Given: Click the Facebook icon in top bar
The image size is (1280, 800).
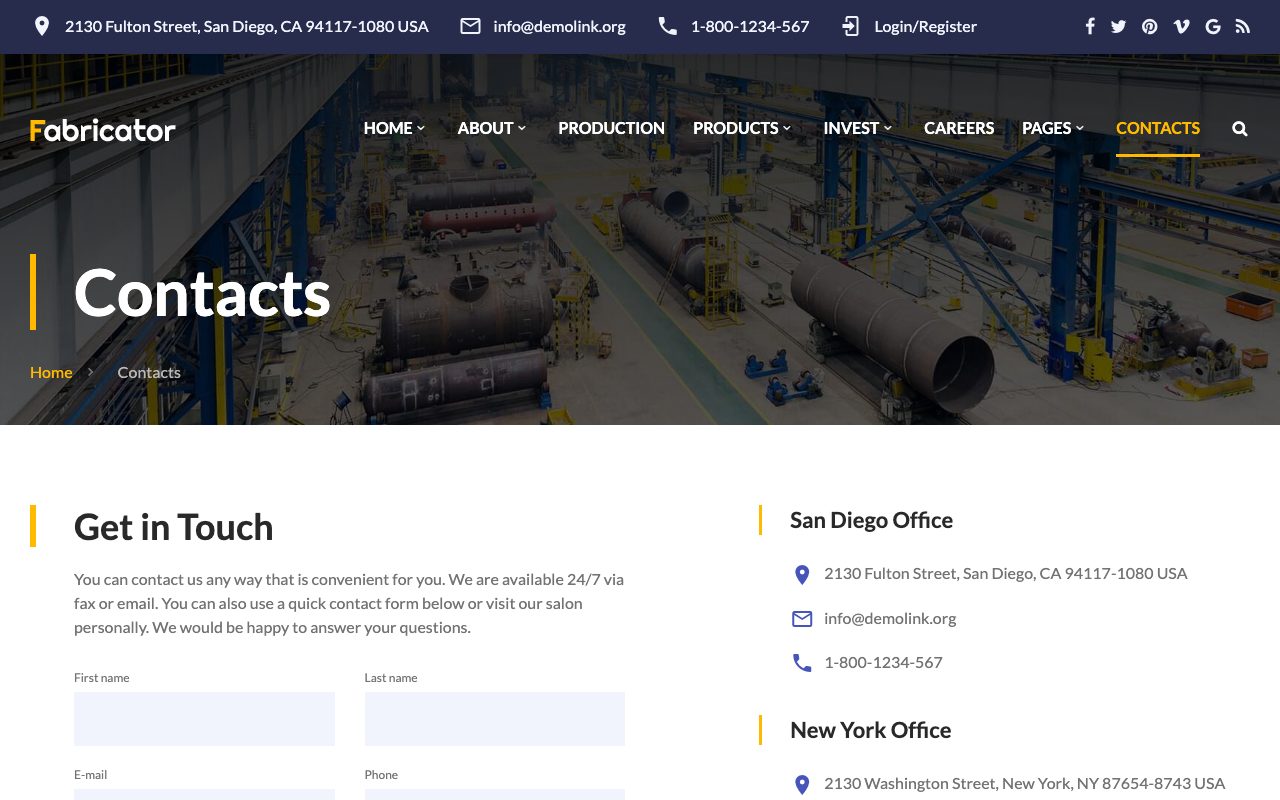Looking at the screenshot, I should (x=1090, y=26).
